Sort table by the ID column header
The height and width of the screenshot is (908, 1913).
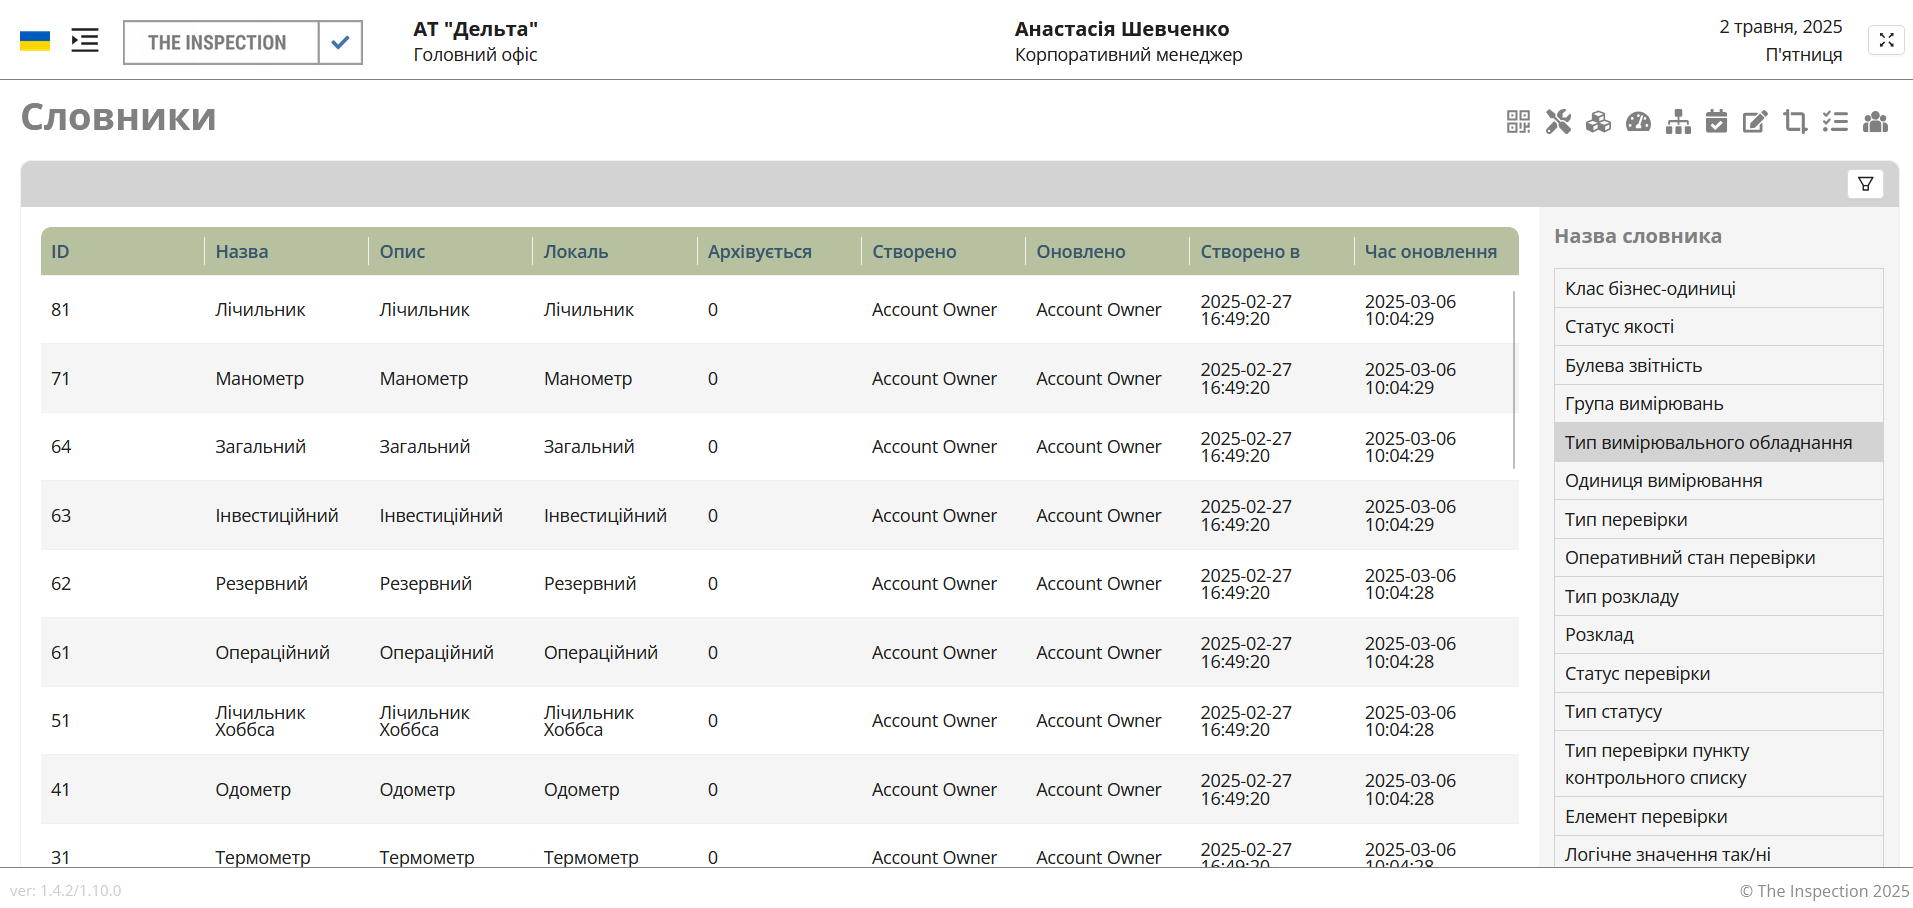(61, 252)
